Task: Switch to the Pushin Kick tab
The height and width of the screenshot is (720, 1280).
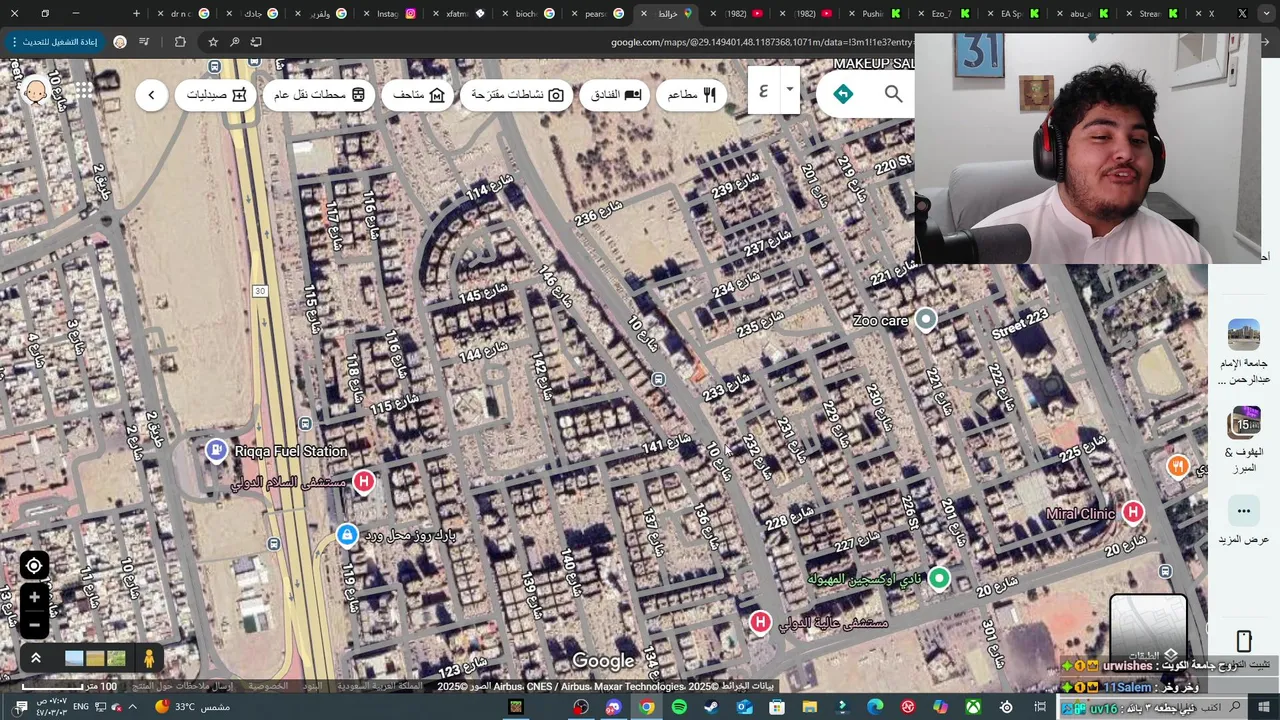Action: pos(872,14)
